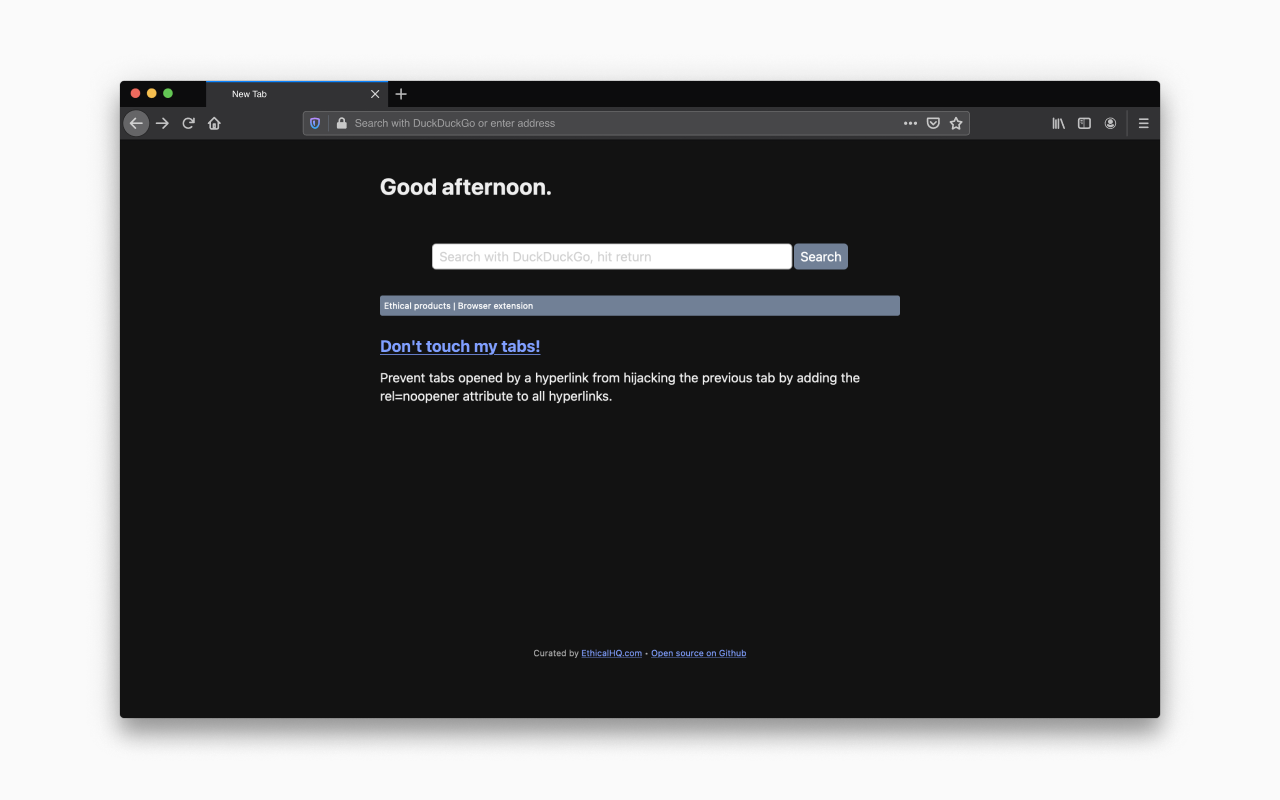Click the DuckDuckGo search box on the page
This screenshot has width=1280, height=800.
612,257
